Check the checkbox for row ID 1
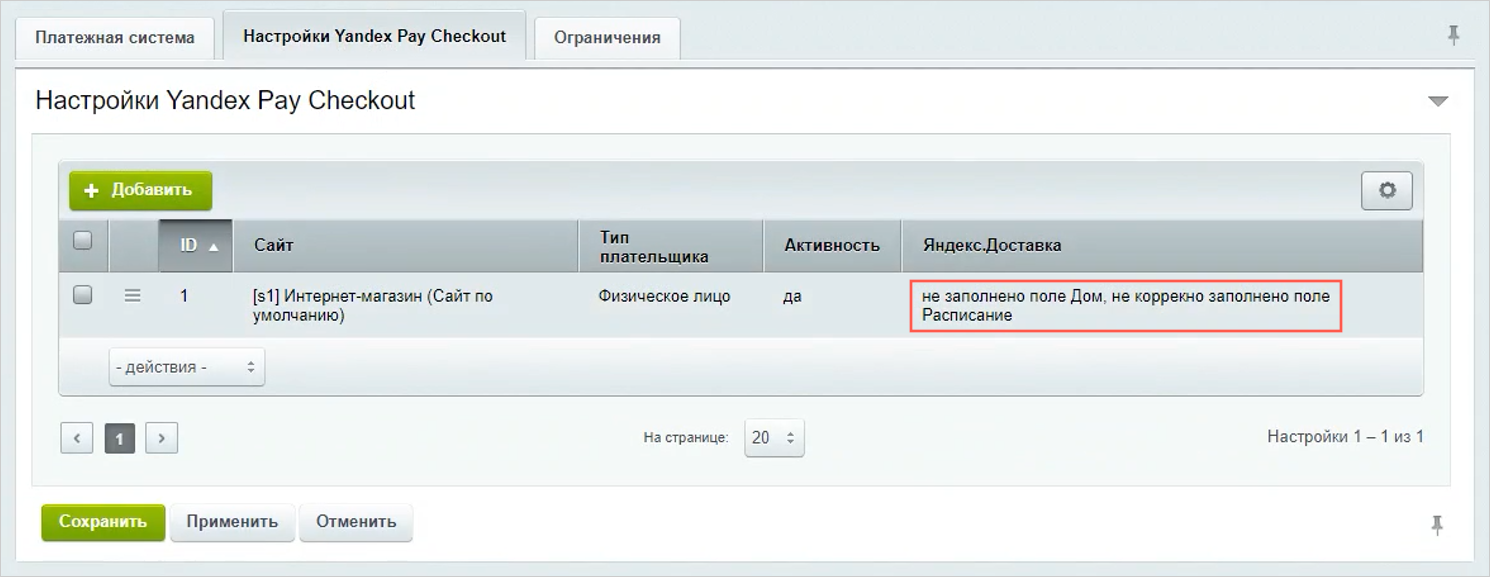The height and width of the screenshot is (577, 1490). pos(83,295)
